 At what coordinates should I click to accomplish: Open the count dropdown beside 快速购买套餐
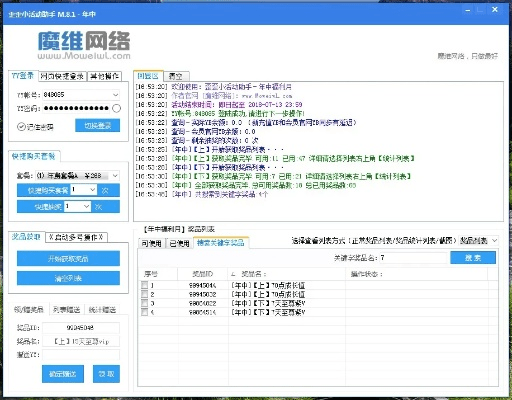coord(92,190)
